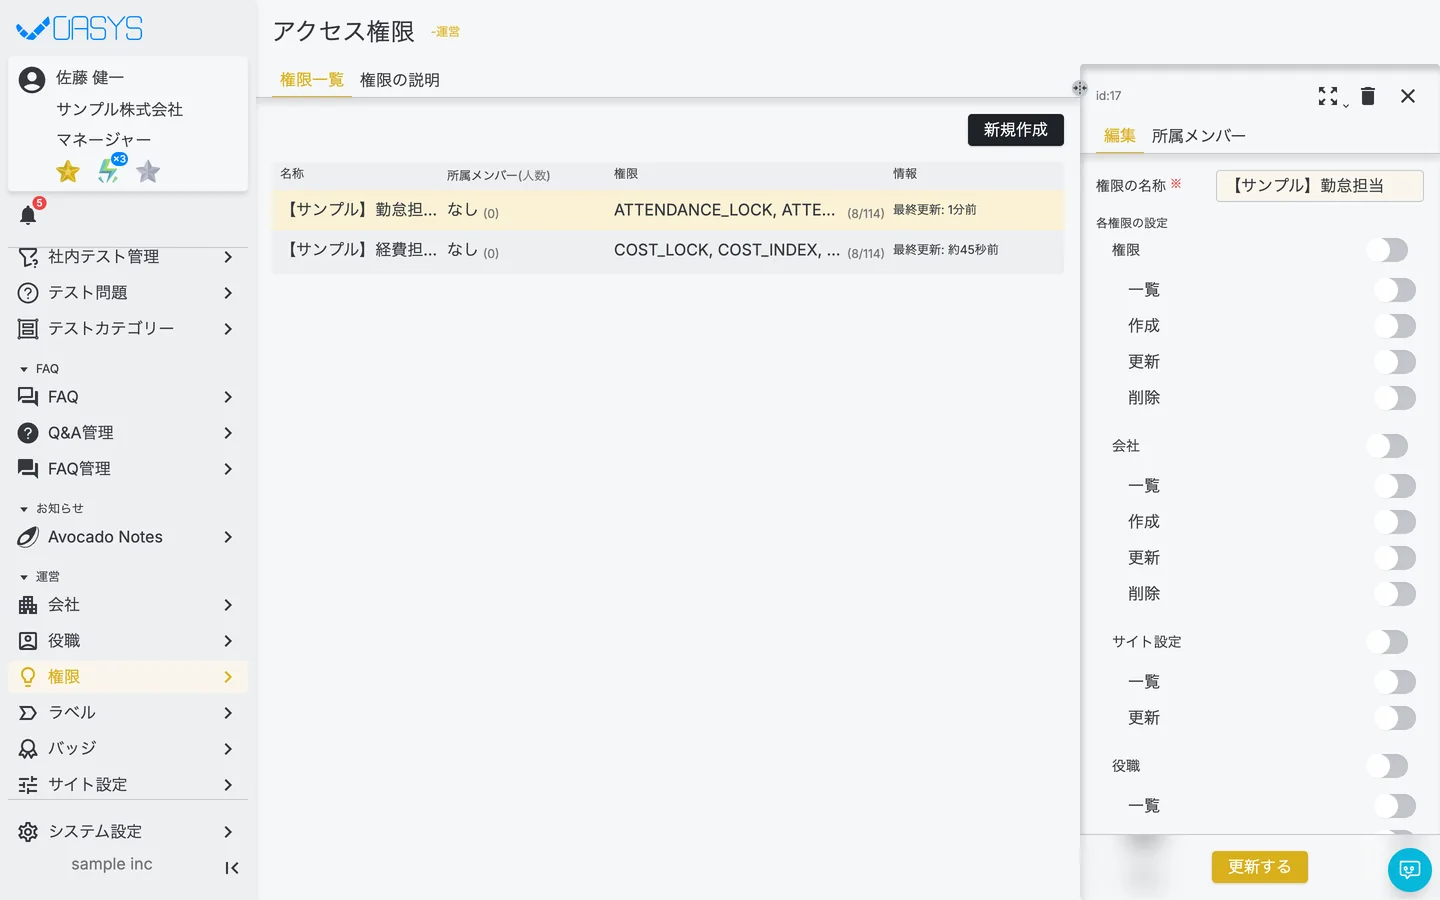Click the user avatar icon beside 佐藤 健一

click(x=32, y=80)
